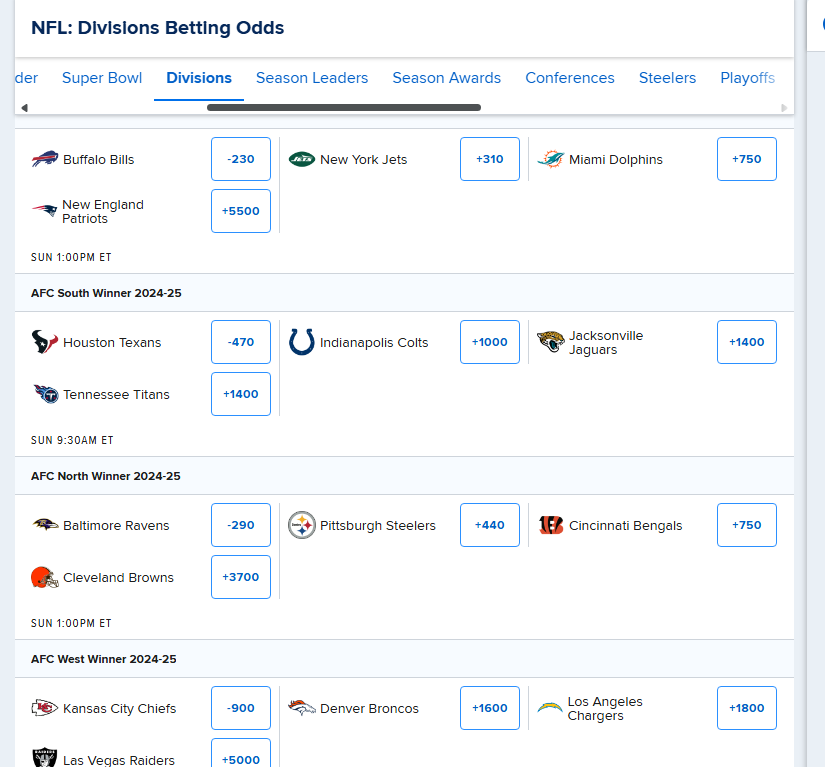Click the AFC North Winner 2024-25 heading
The width and height of the screenshot is (825, 767).
106,476
